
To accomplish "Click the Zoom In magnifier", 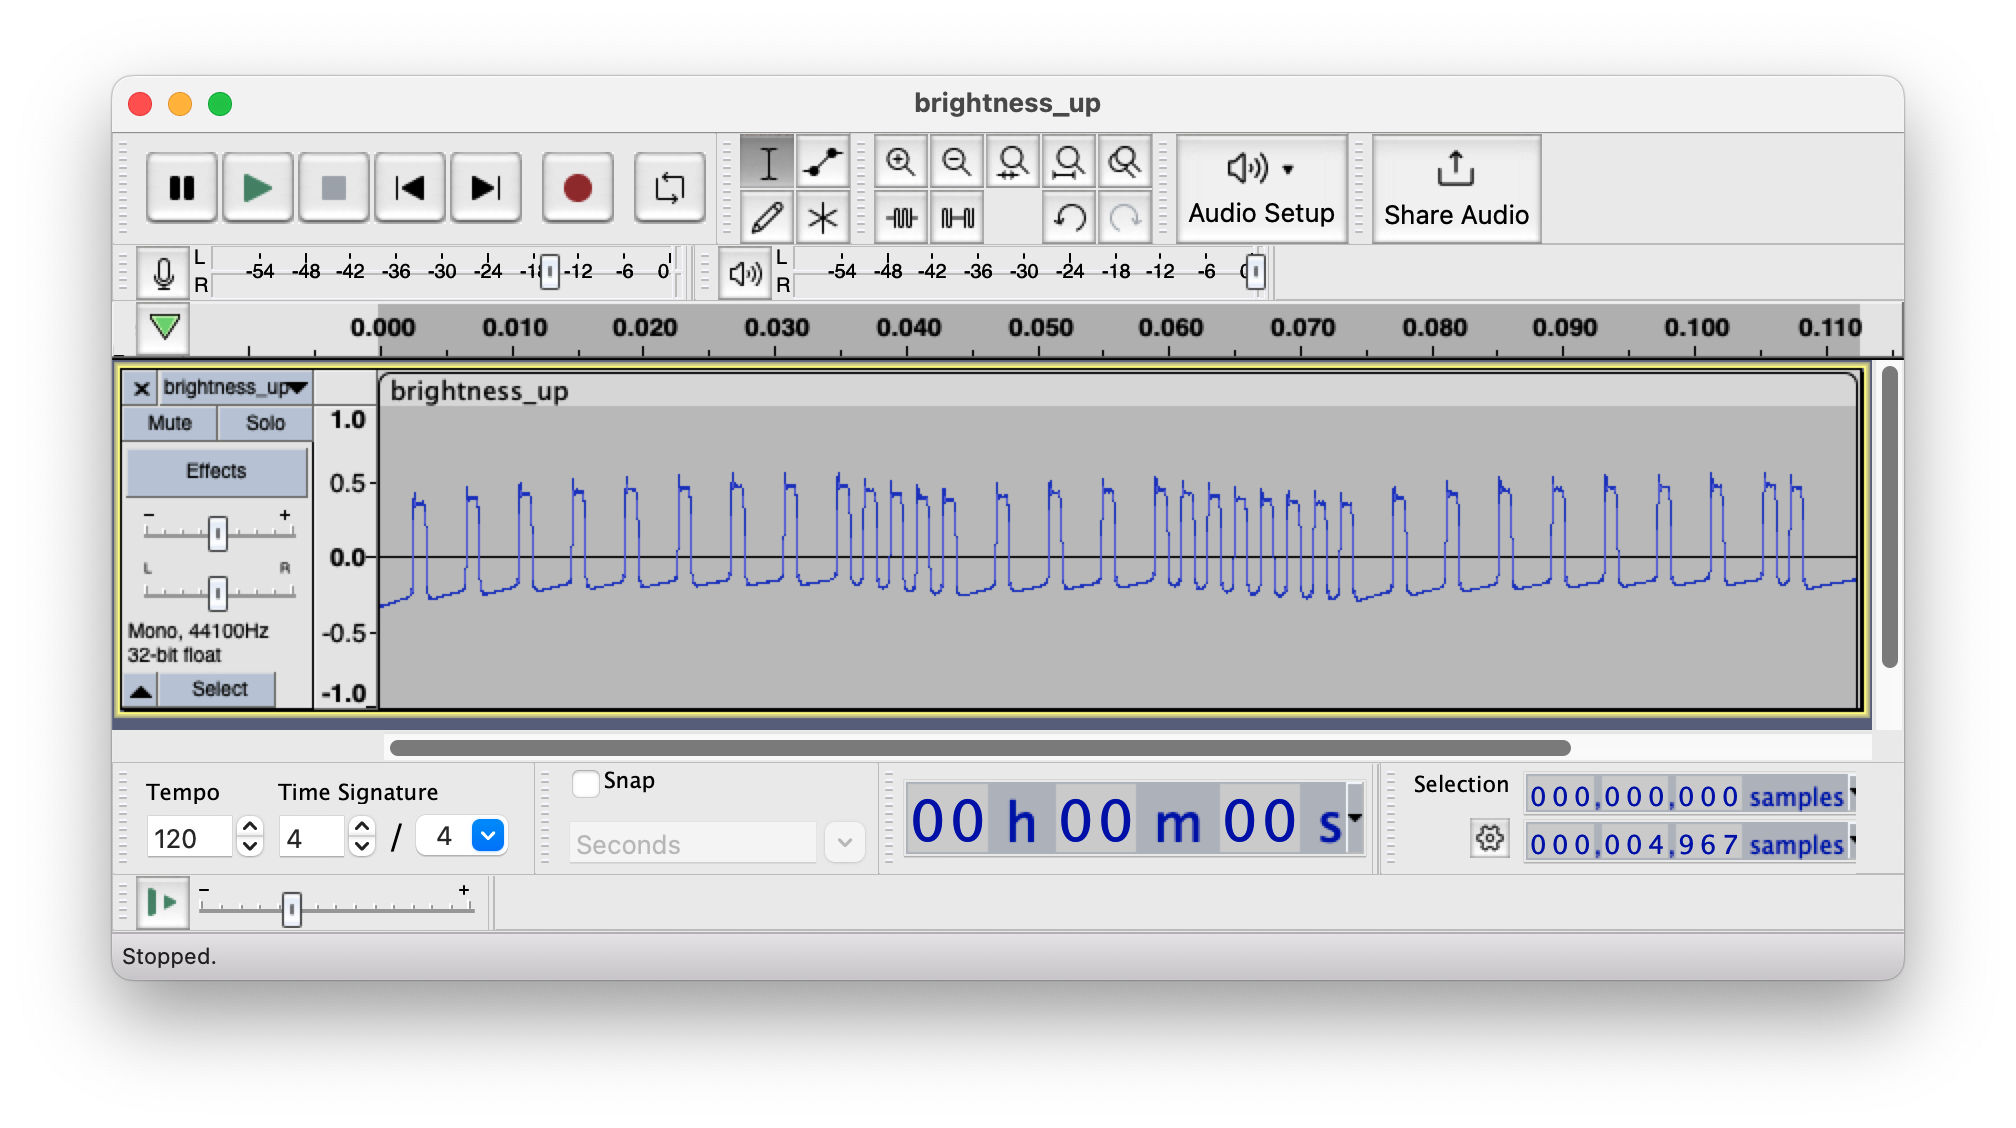I will (x=900, y=162).
